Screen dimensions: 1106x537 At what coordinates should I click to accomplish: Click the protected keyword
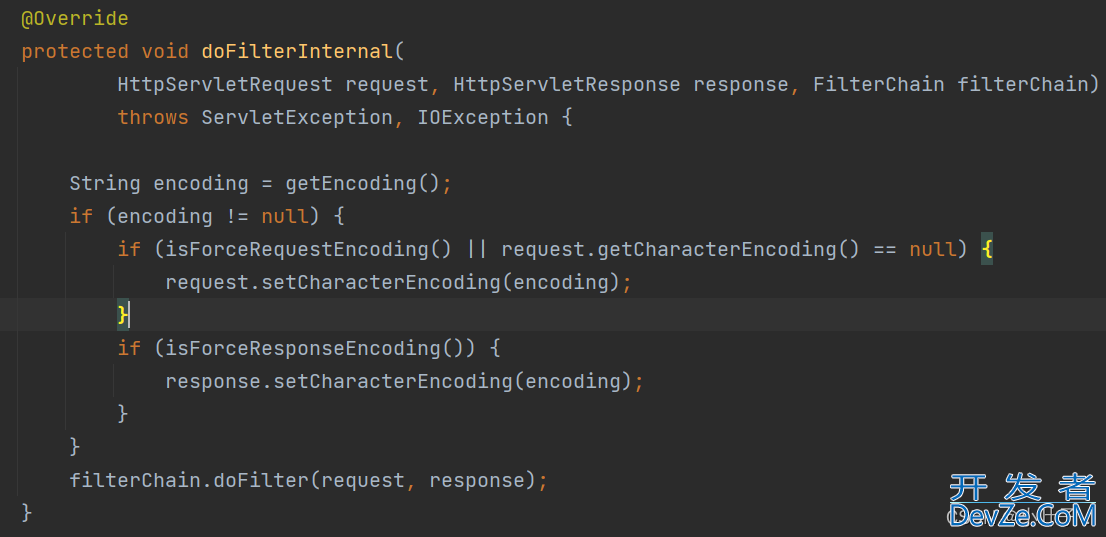[75, 52]
